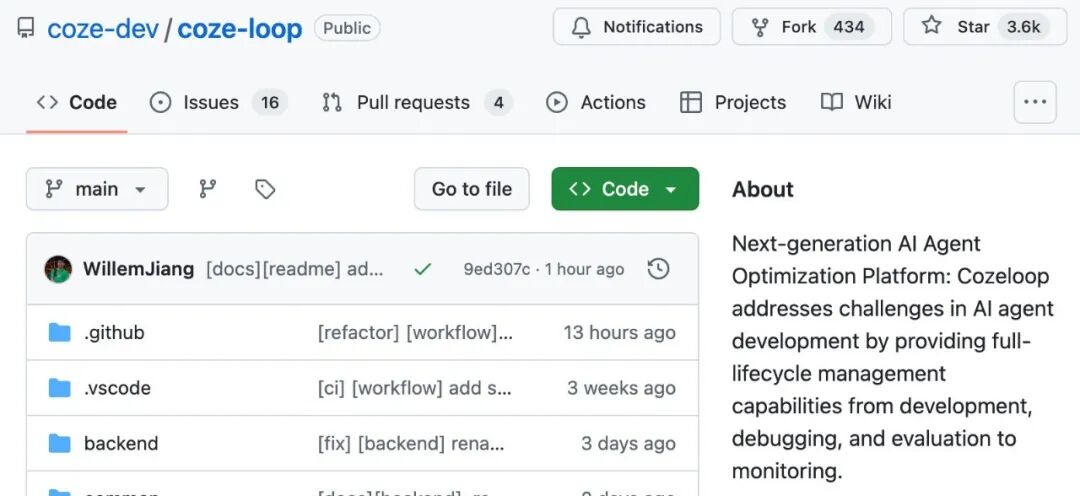View branches via the branch icon
This screenshot has width=1080, height=496.
click(207, 189)
